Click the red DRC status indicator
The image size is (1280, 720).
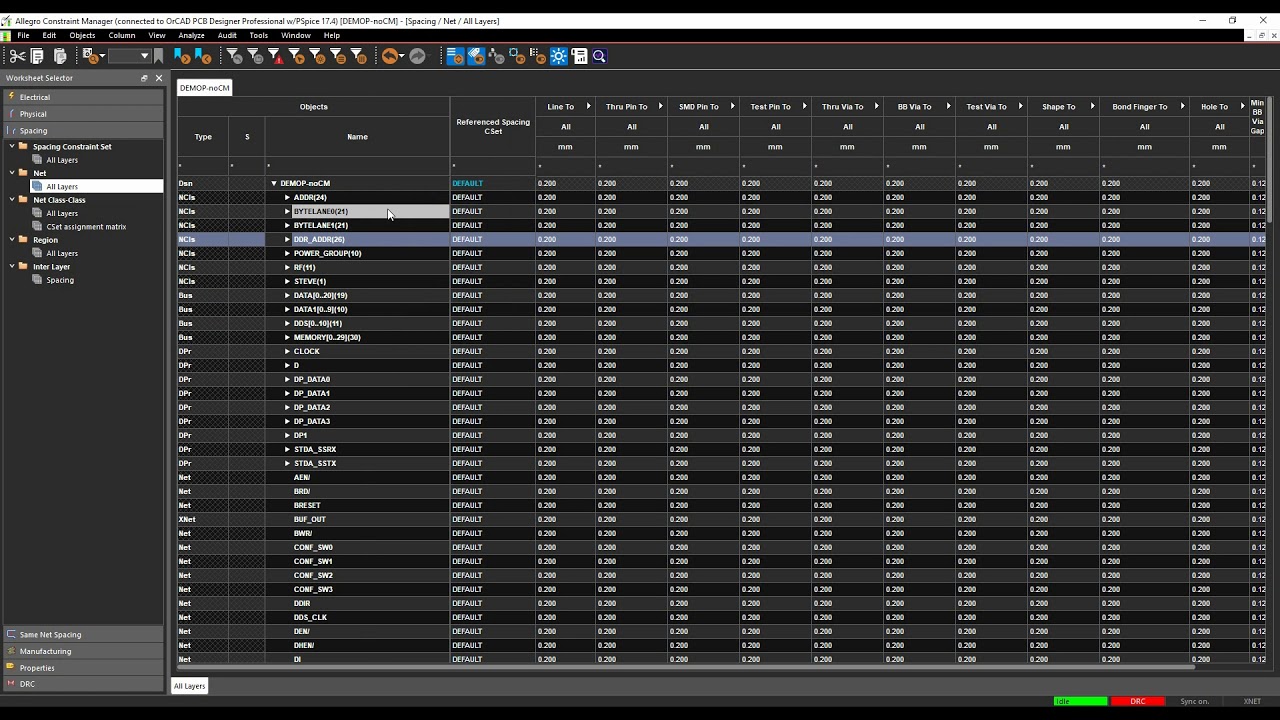(x=1138, y=701)
